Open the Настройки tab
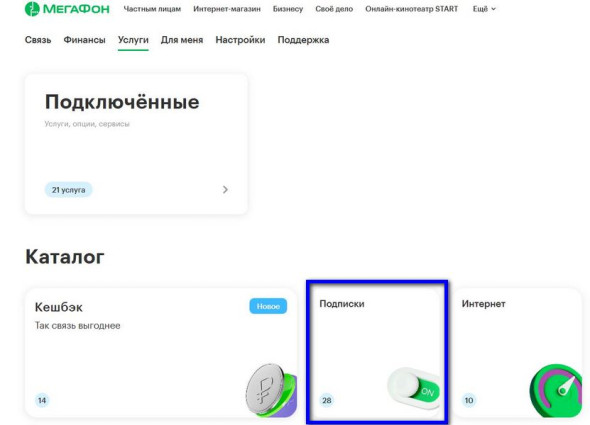 240,40
